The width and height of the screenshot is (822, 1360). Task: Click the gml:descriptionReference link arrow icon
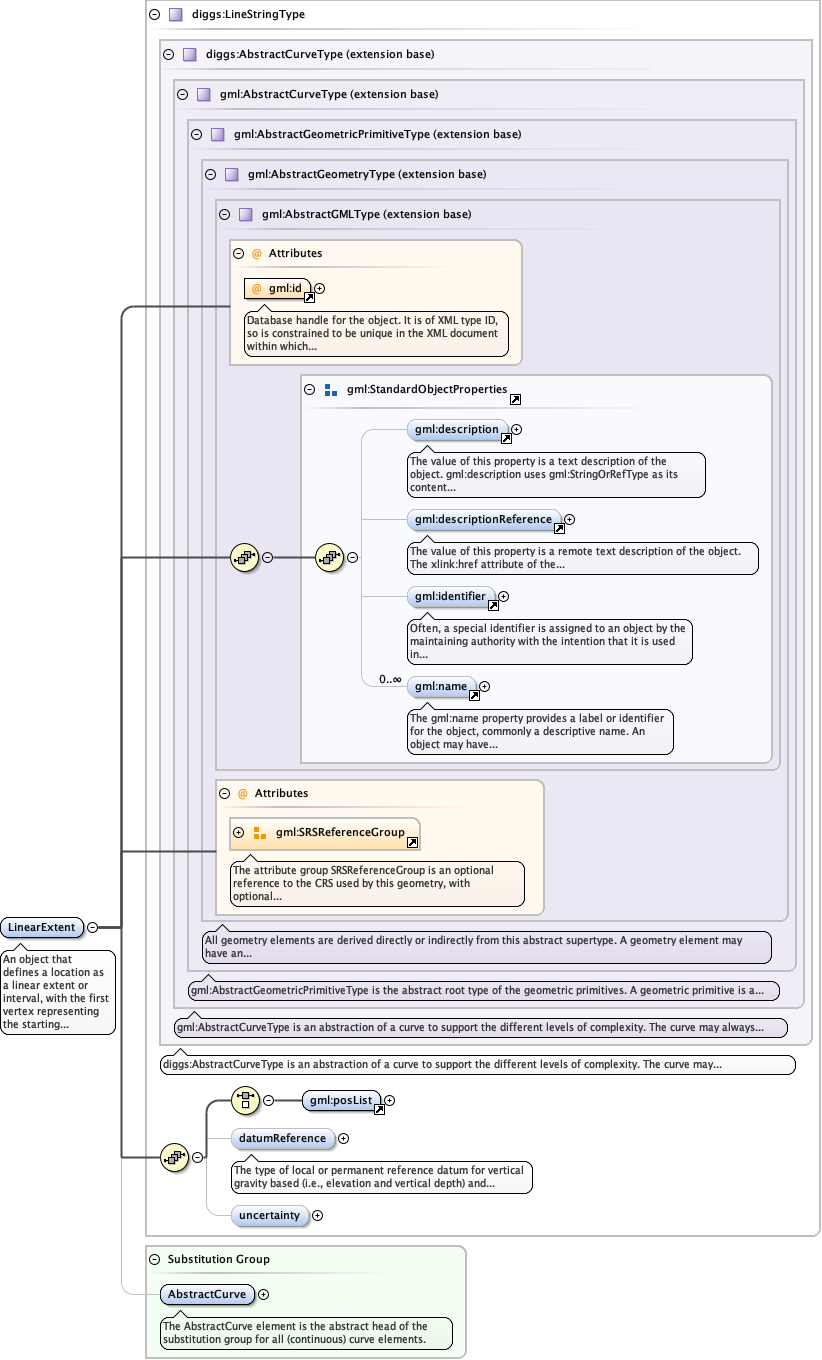[559, 528]
